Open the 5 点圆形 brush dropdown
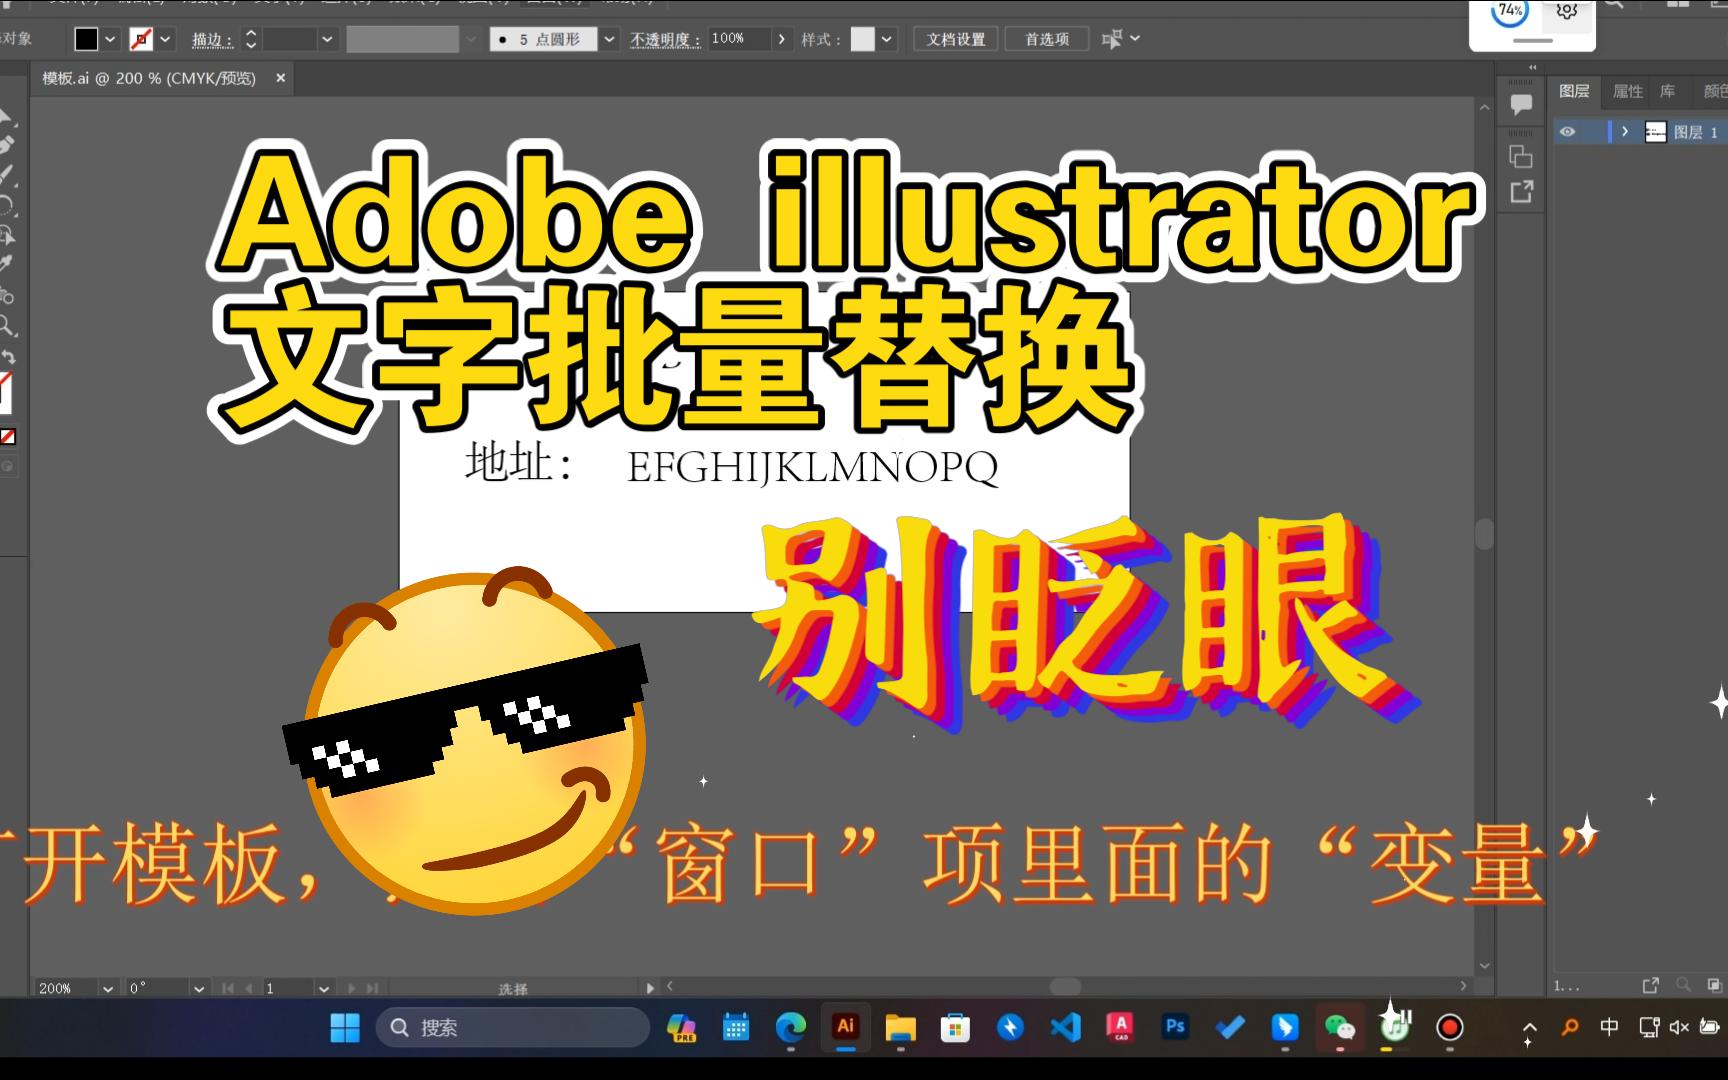 (x=607, y=39)
